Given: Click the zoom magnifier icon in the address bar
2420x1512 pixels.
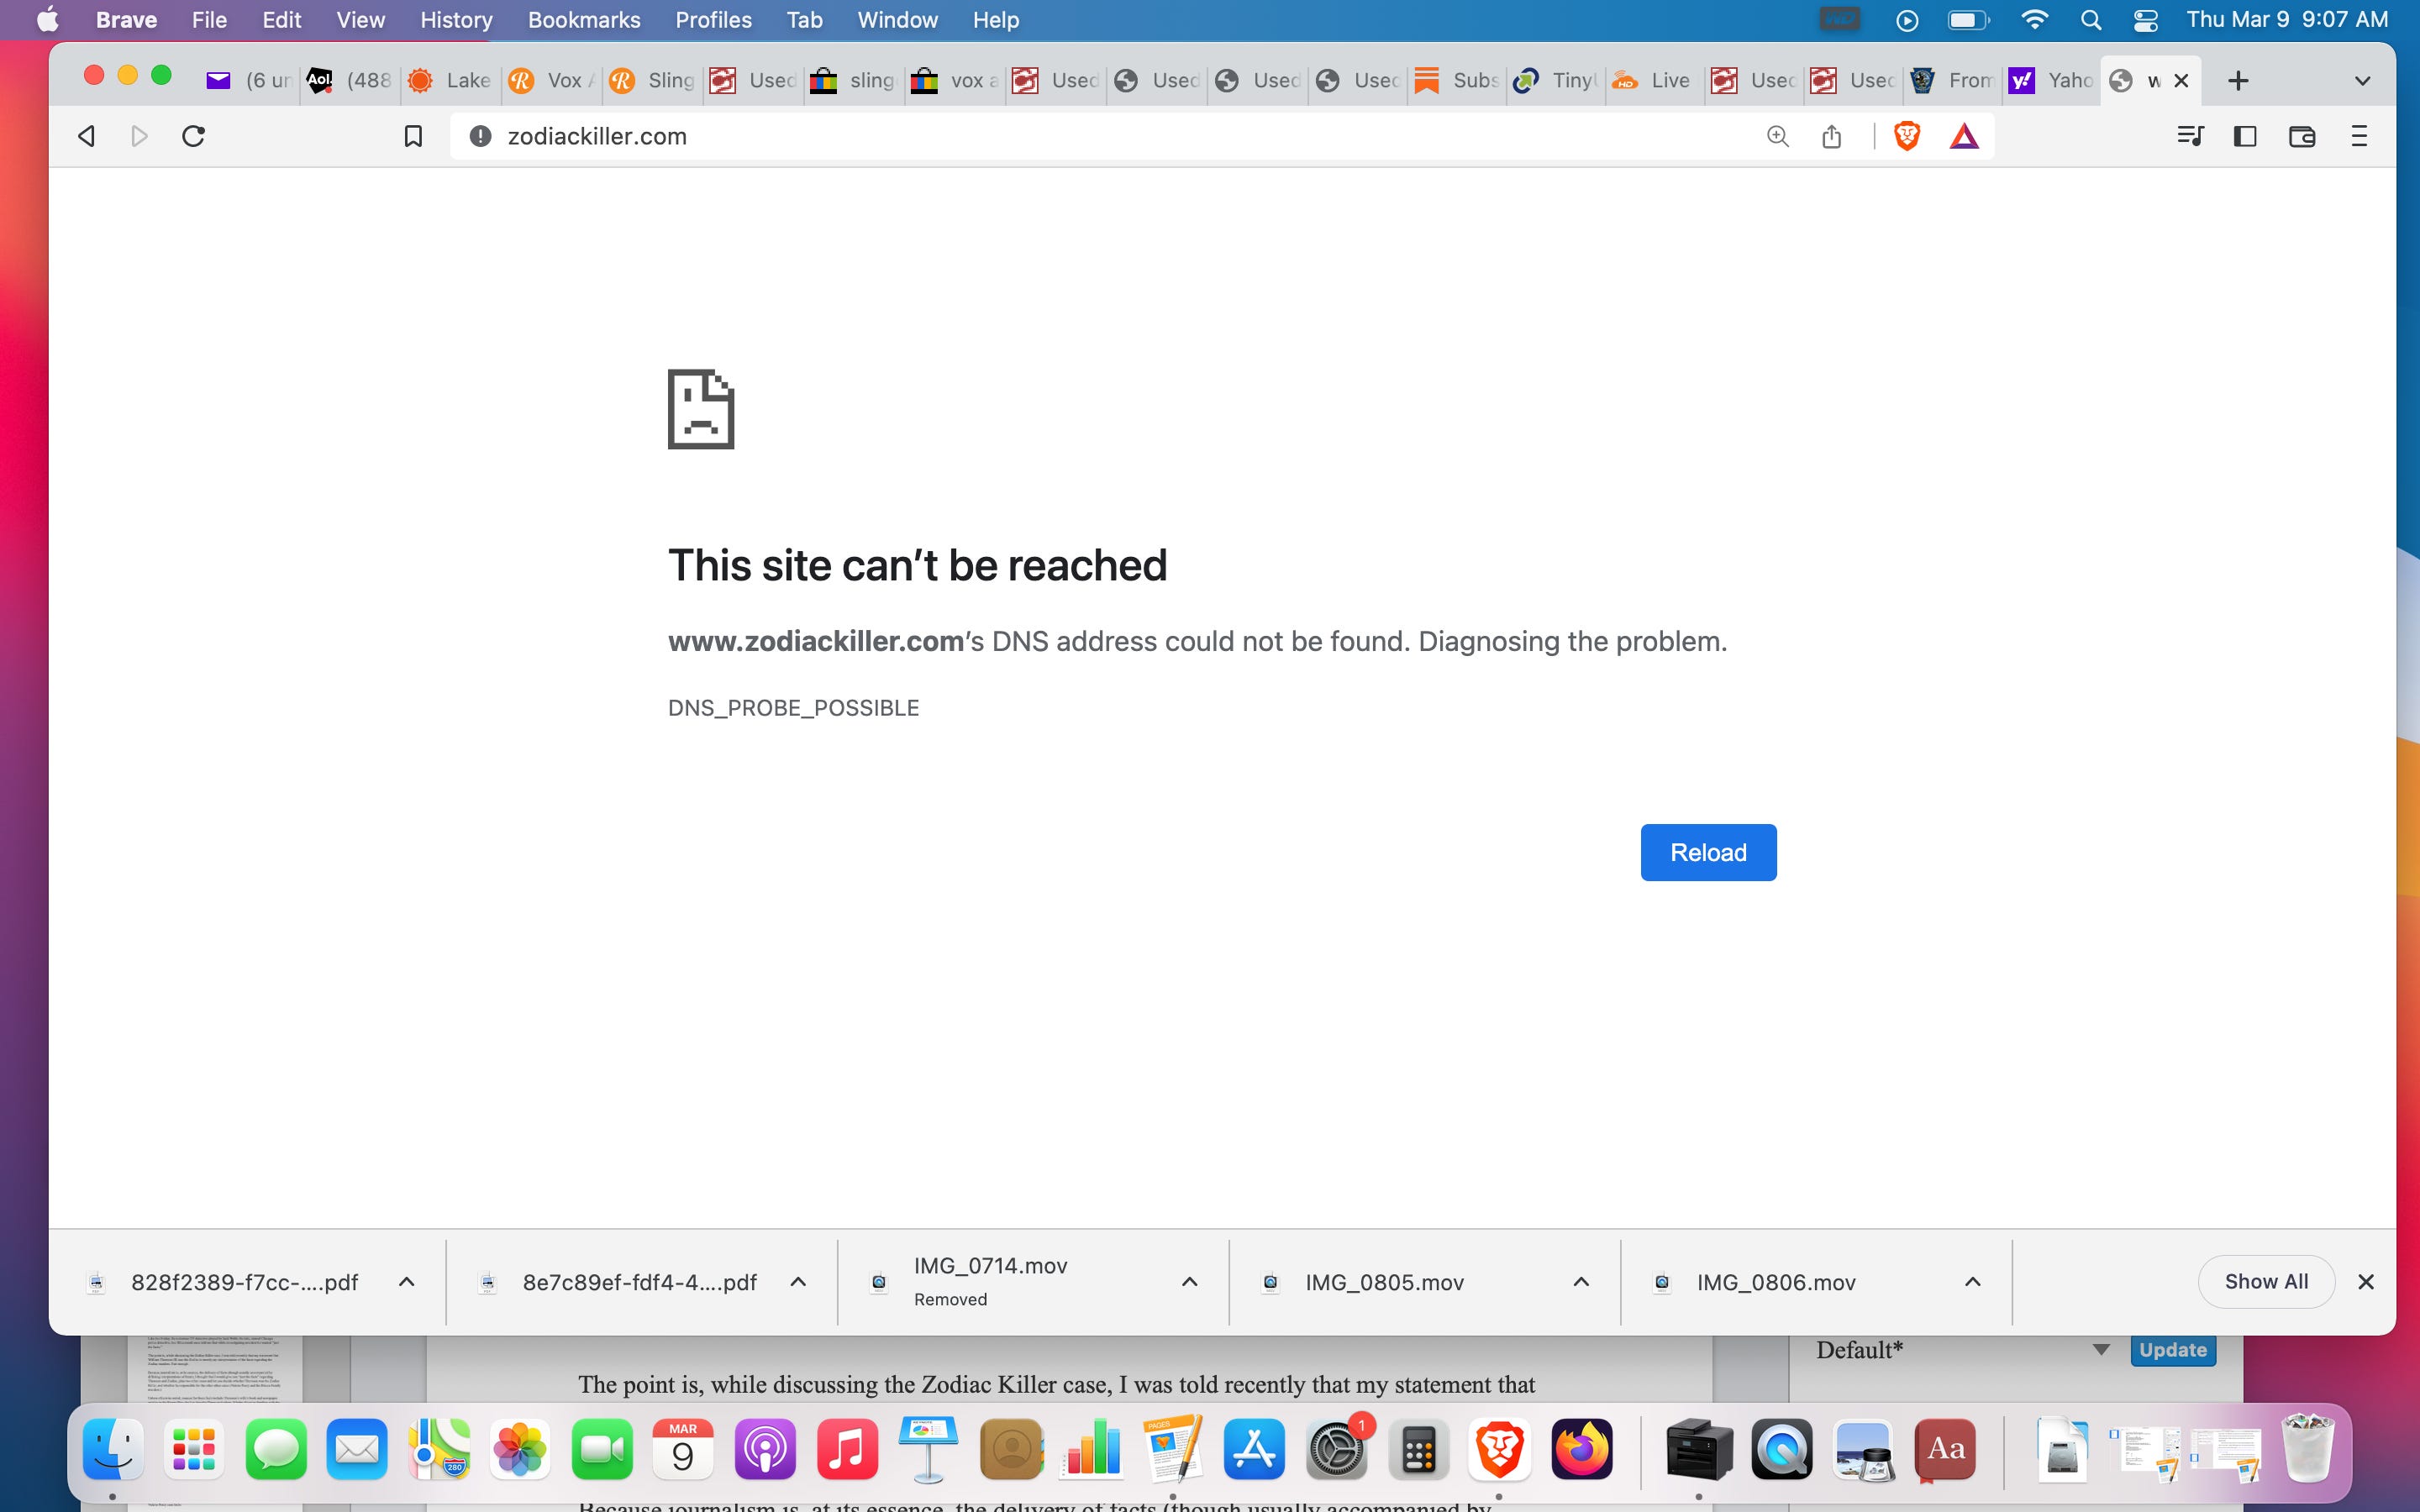Looking at the screenshot, I should [1777, 136].
